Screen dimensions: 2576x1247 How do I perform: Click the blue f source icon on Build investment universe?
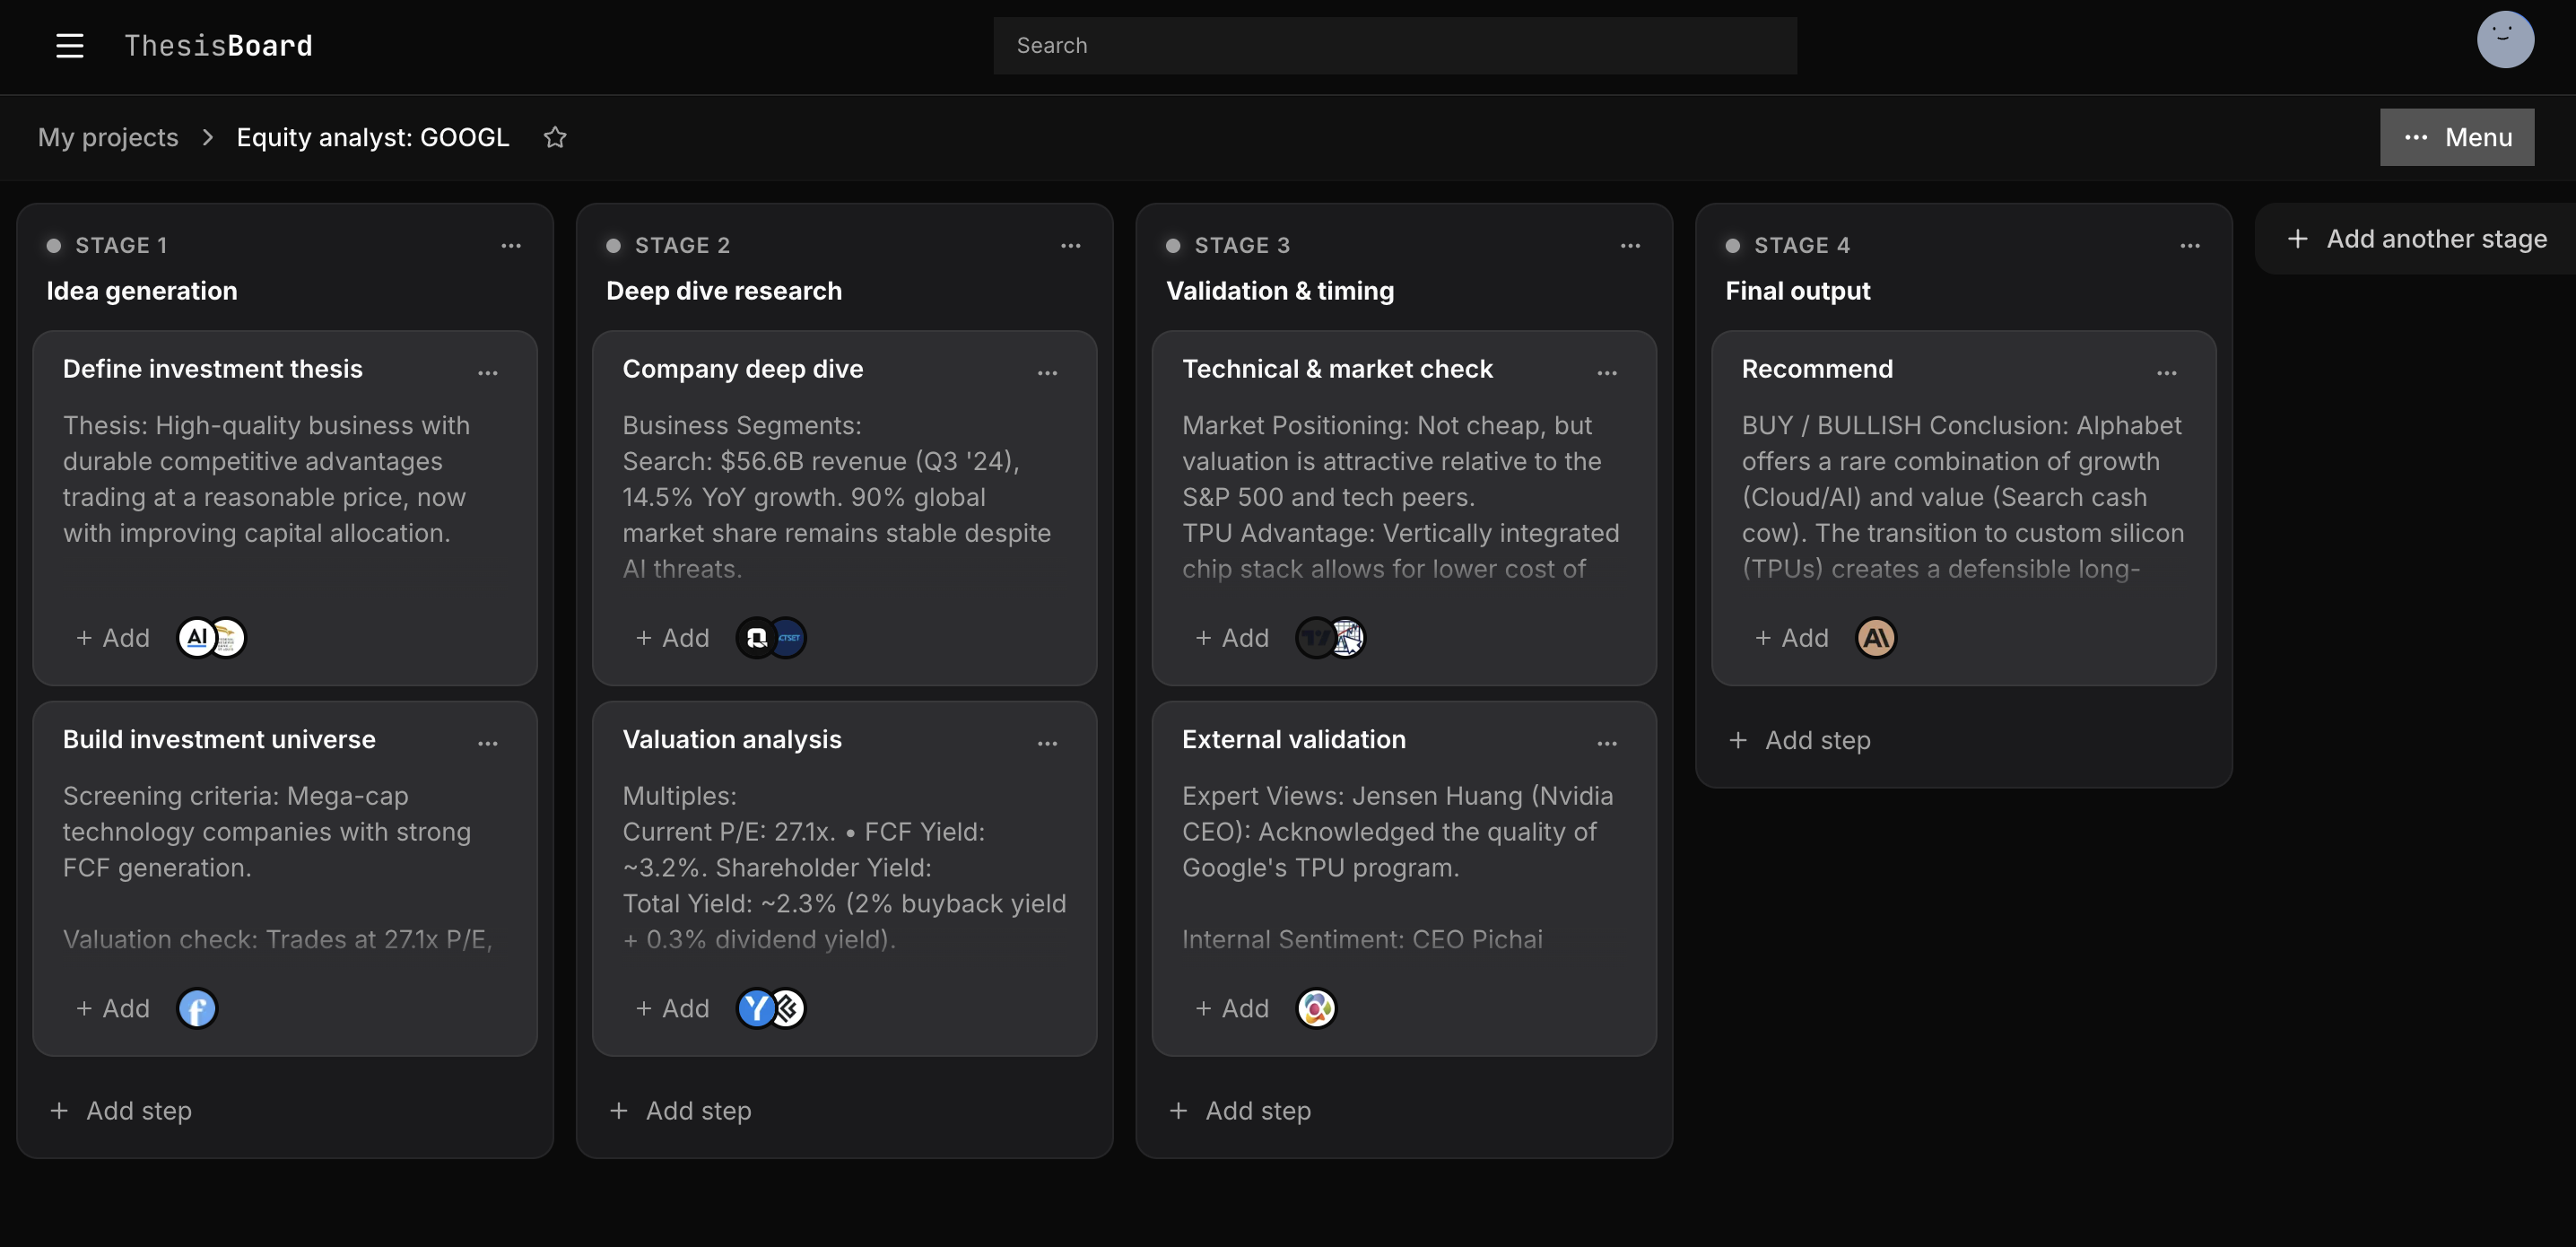point(197,1009)
